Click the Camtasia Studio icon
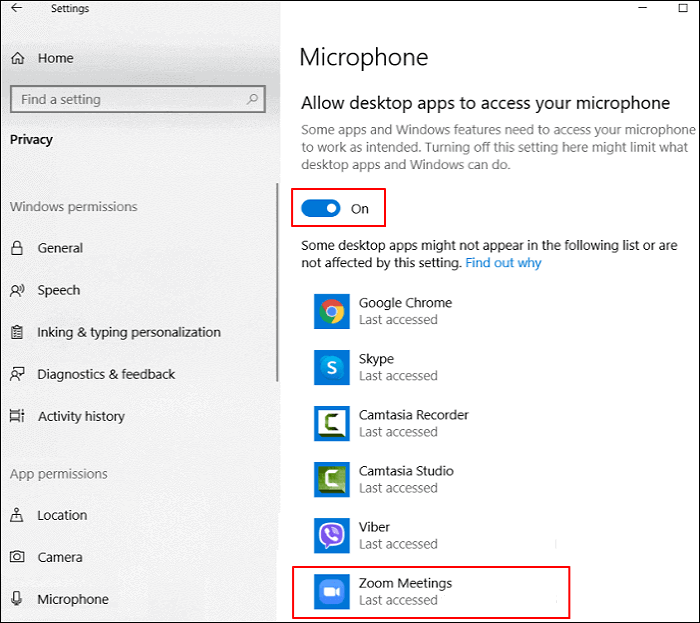The image size is (700, 623). pos(330,479)
